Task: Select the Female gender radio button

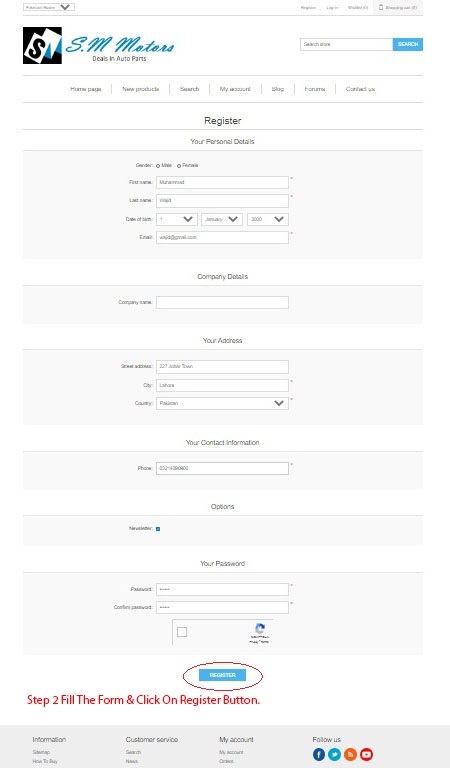Action: [179, 166]
